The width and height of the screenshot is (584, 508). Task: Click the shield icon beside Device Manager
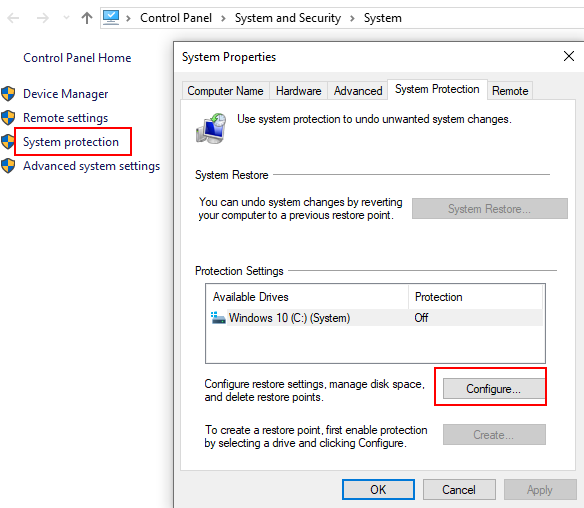8,94
